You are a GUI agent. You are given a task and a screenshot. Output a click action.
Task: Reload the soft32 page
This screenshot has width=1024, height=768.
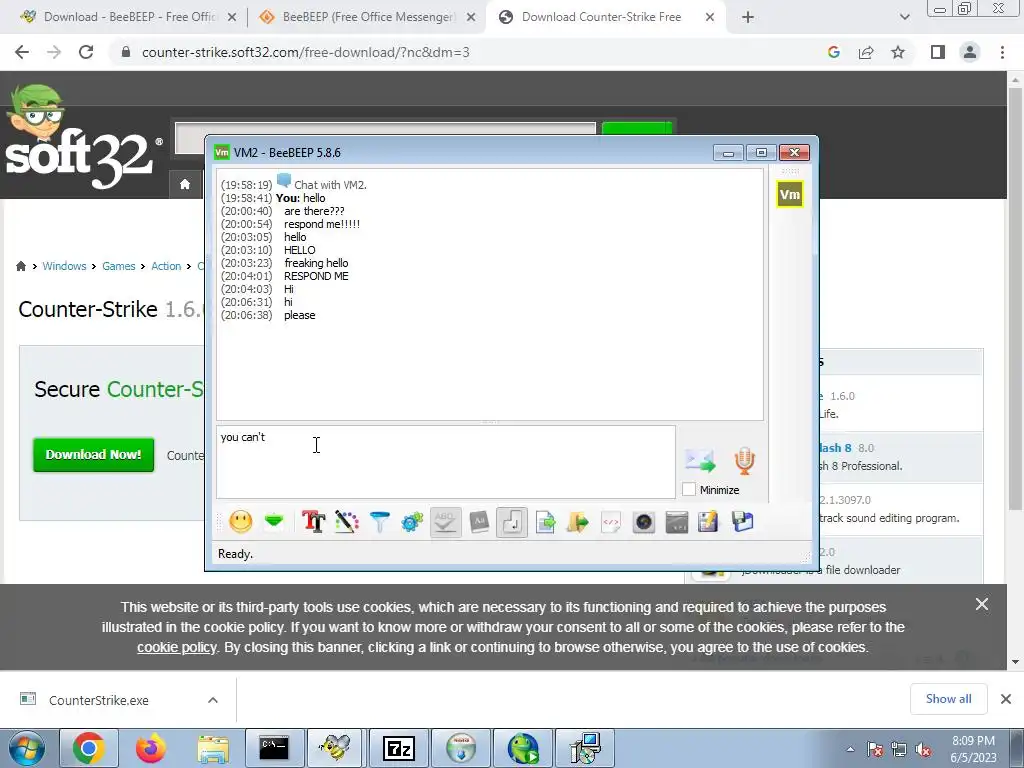click(x=86, y=52)
